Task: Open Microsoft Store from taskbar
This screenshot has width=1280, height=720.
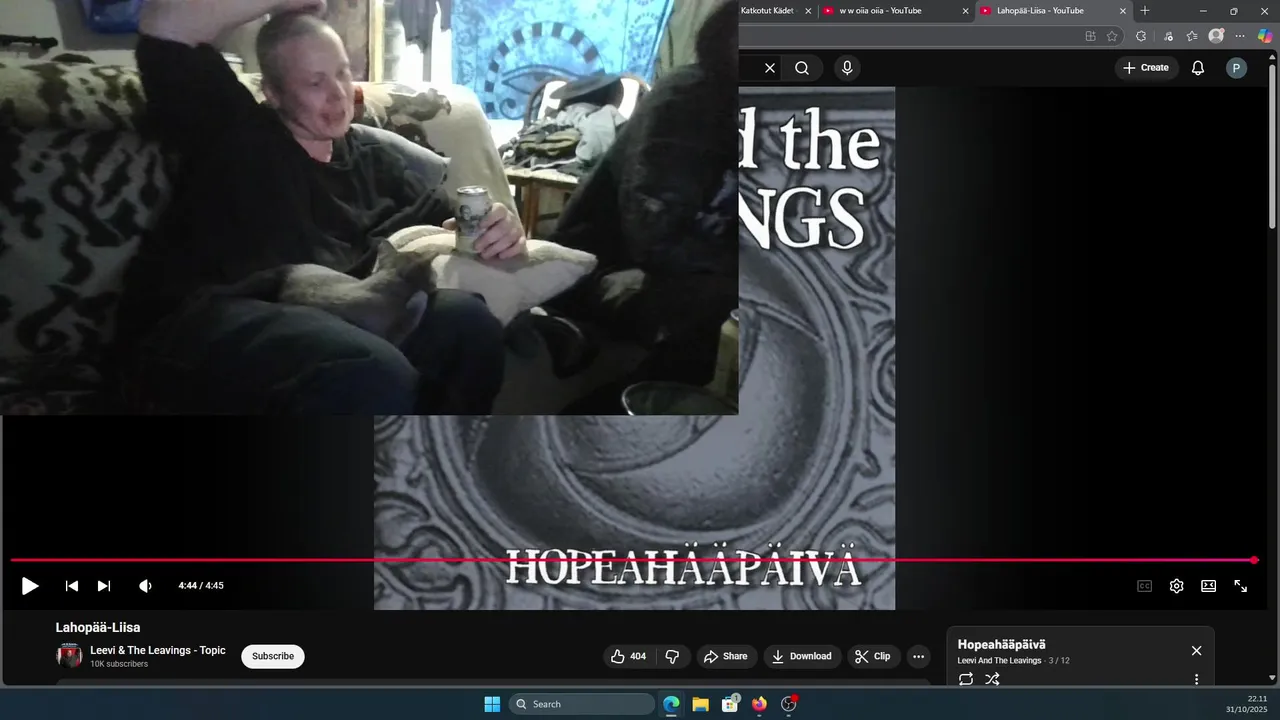Action: 730,704
